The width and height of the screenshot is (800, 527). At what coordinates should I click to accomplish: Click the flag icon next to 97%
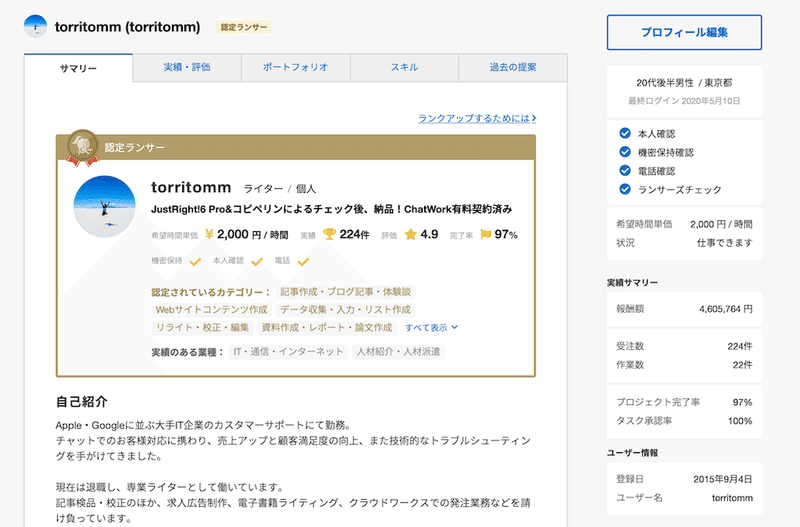486,234
